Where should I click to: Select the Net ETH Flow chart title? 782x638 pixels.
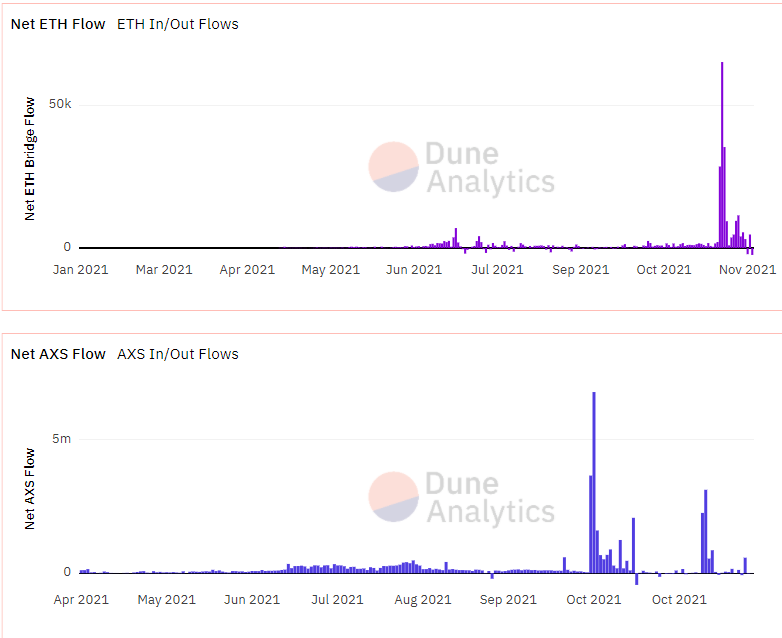[x=58, y=24]
